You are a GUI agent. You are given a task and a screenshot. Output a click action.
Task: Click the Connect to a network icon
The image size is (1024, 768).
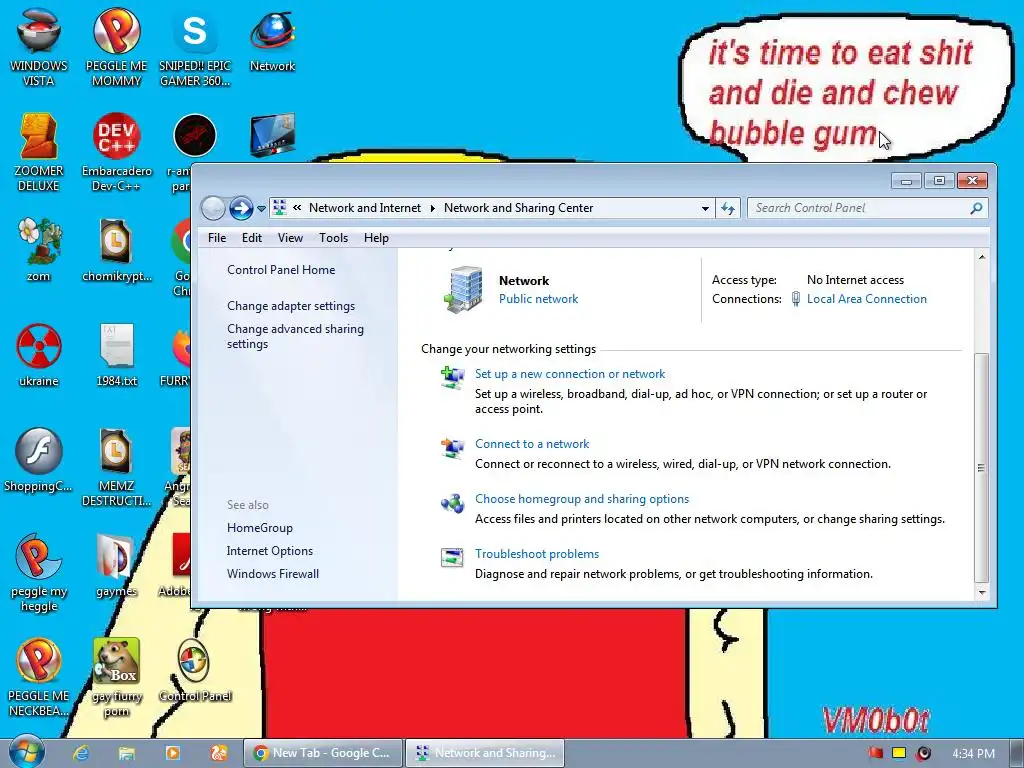click(x=452, y=448)
